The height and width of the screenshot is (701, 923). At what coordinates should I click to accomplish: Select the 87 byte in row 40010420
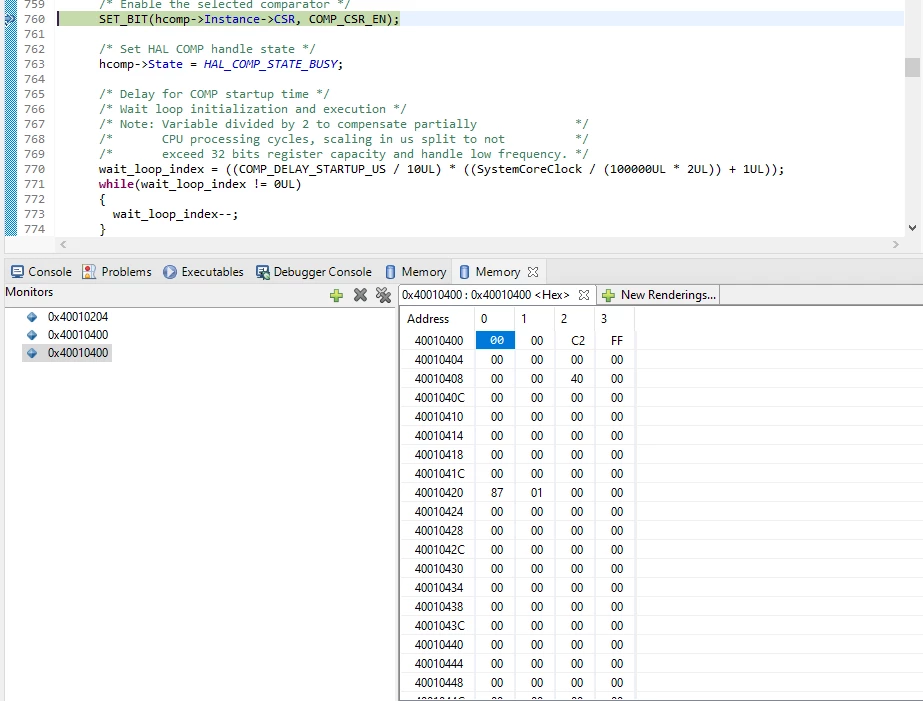[497, 493]
